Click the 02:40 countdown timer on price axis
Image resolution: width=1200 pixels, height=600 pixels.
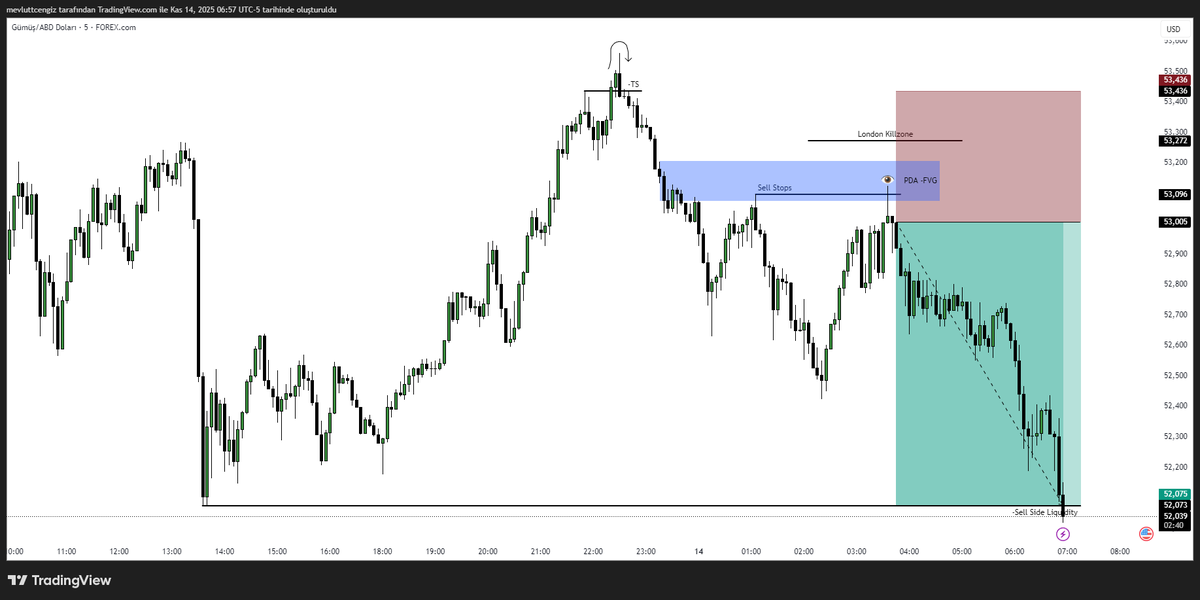click(1175, 526)
